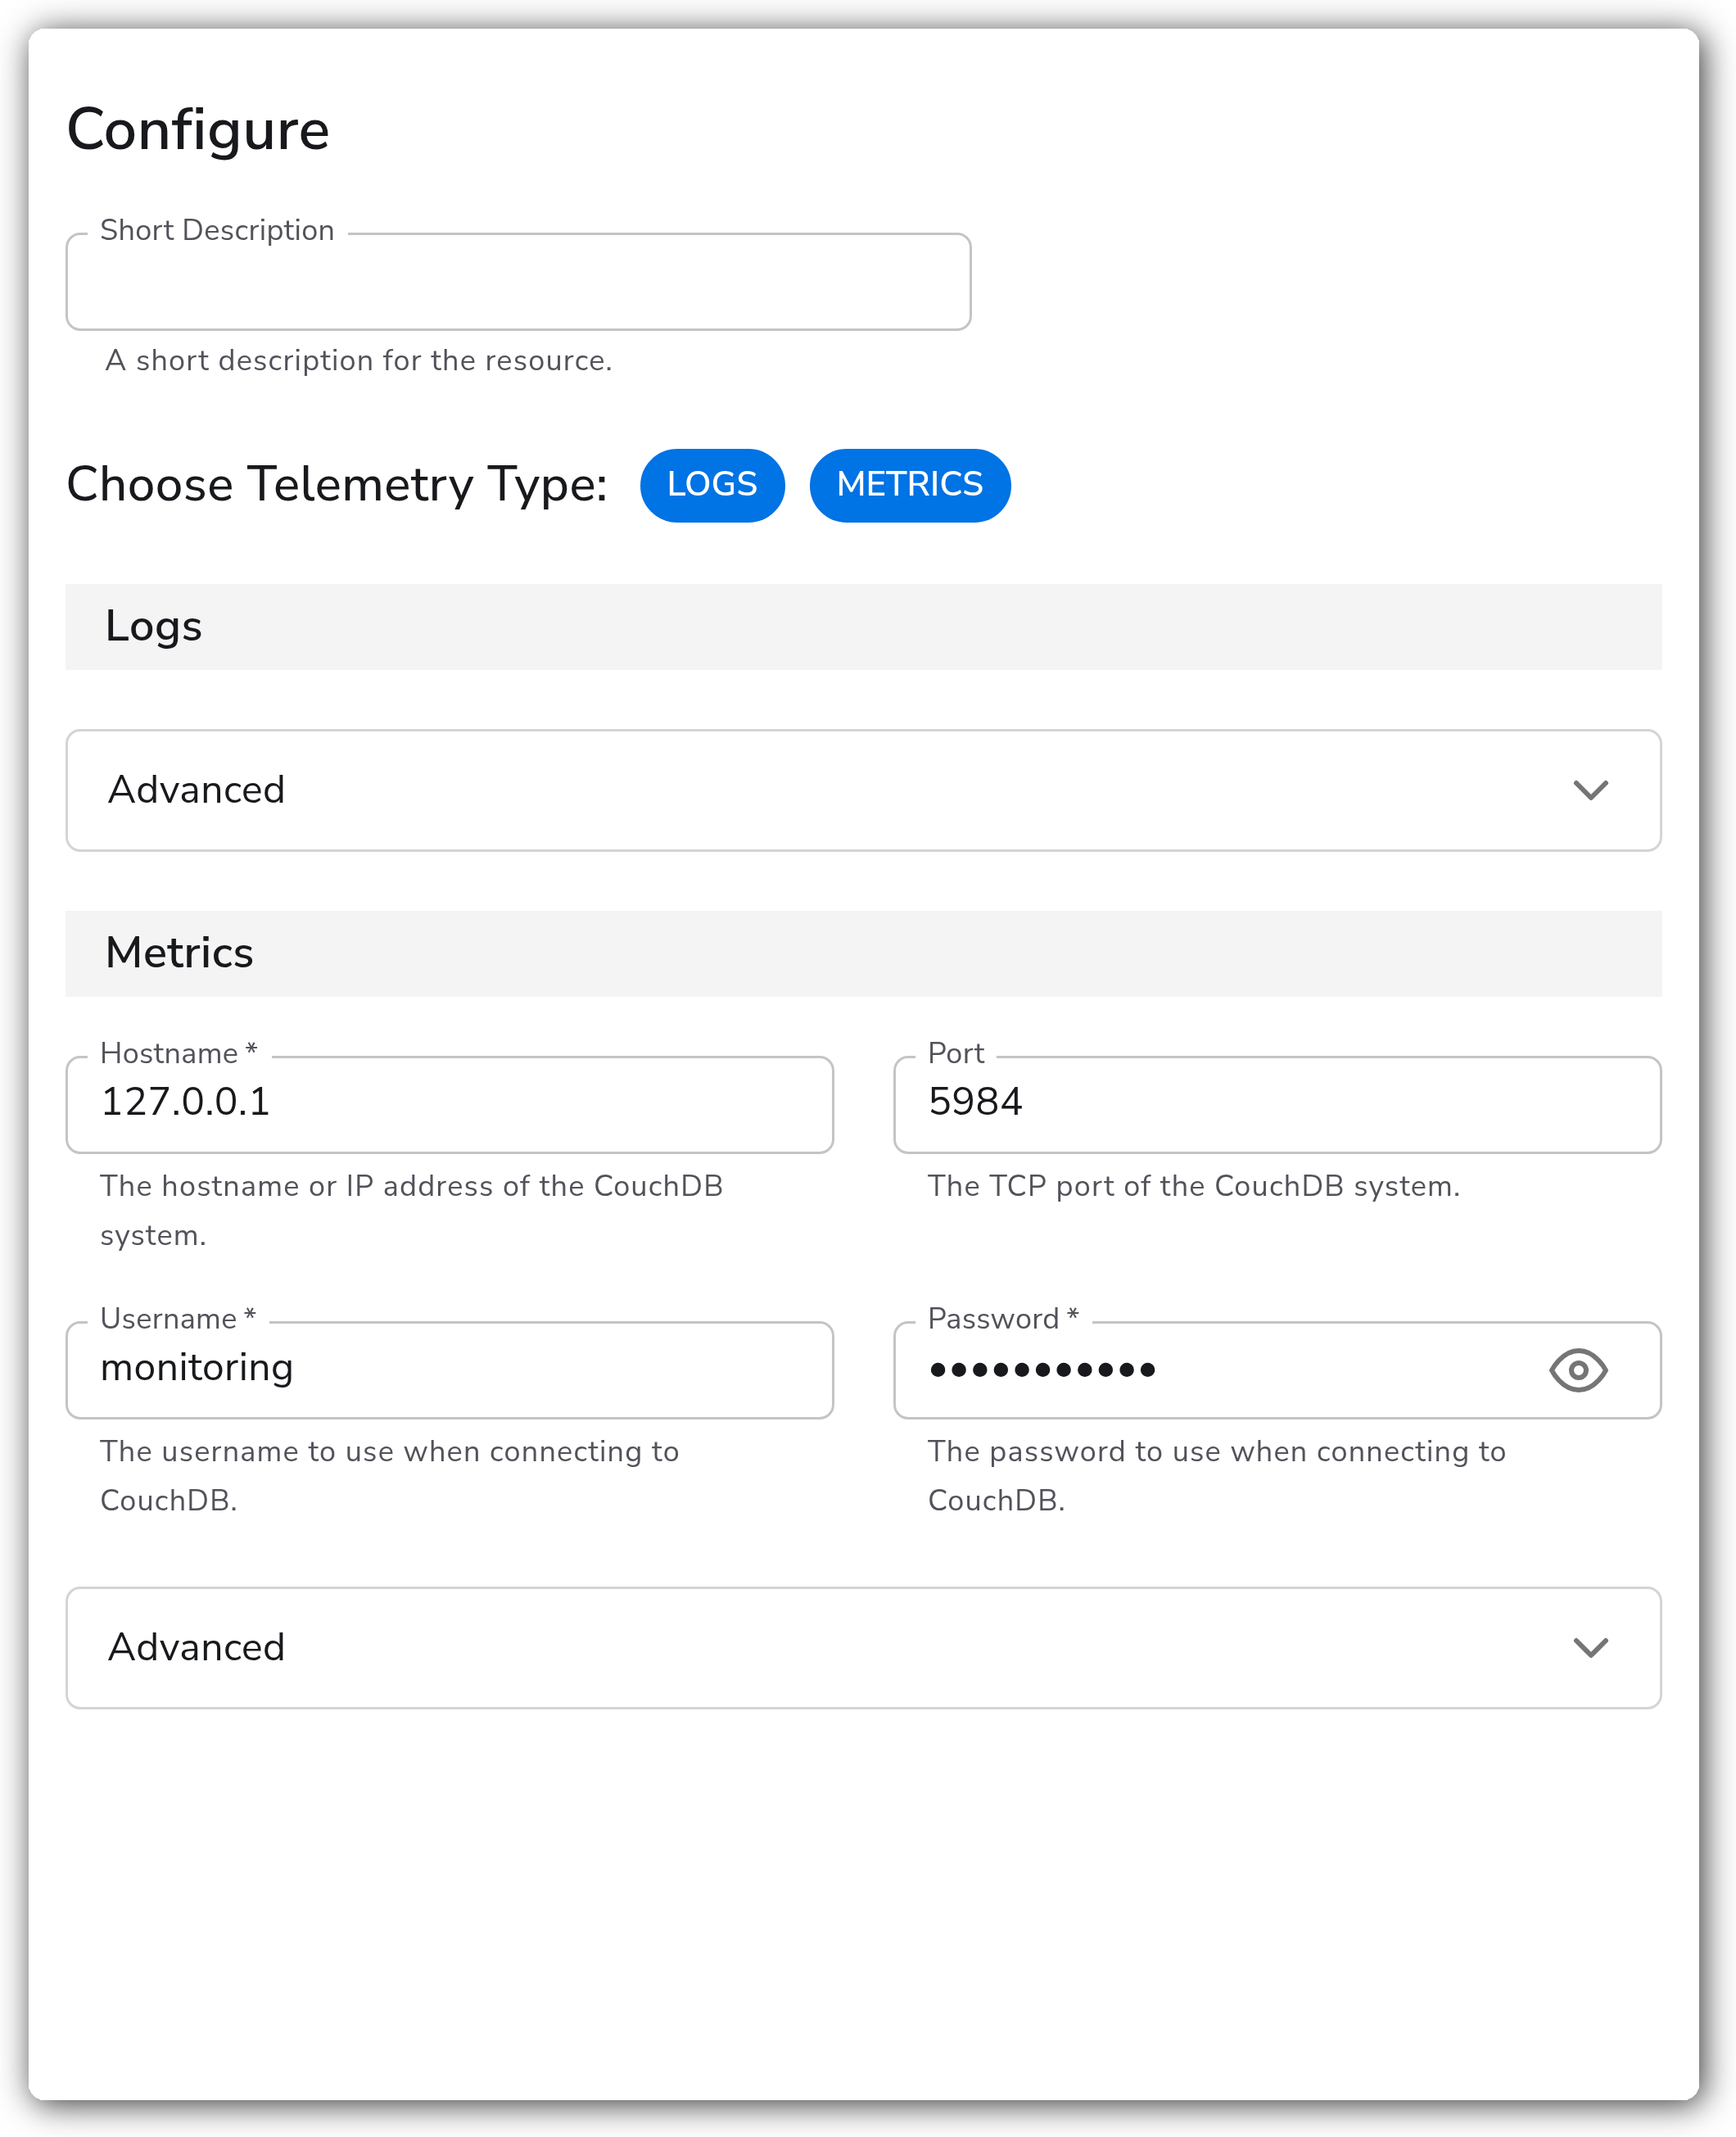Click 'A short description for the resource.' helper text
1736x2137 pixels.
pos(358,360)
